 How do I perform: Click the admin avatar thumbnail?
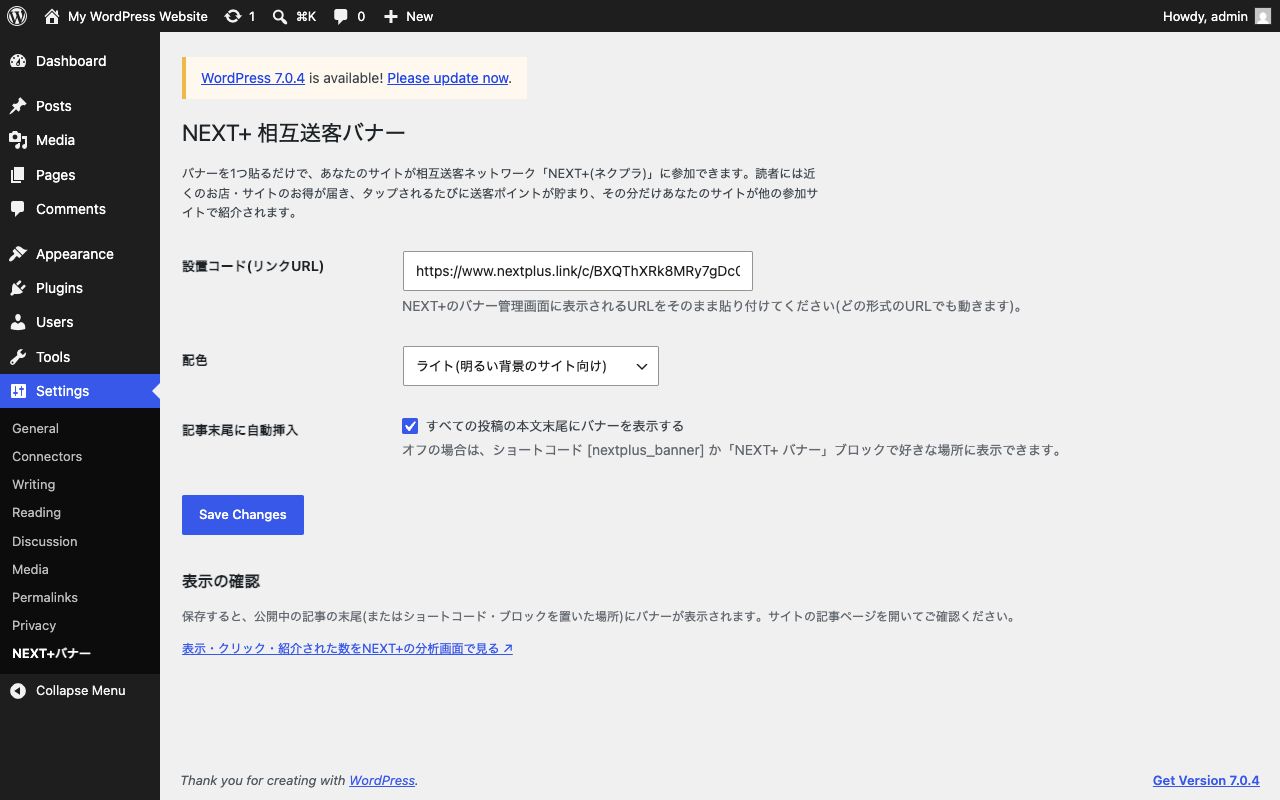[x=1263, y=16]
